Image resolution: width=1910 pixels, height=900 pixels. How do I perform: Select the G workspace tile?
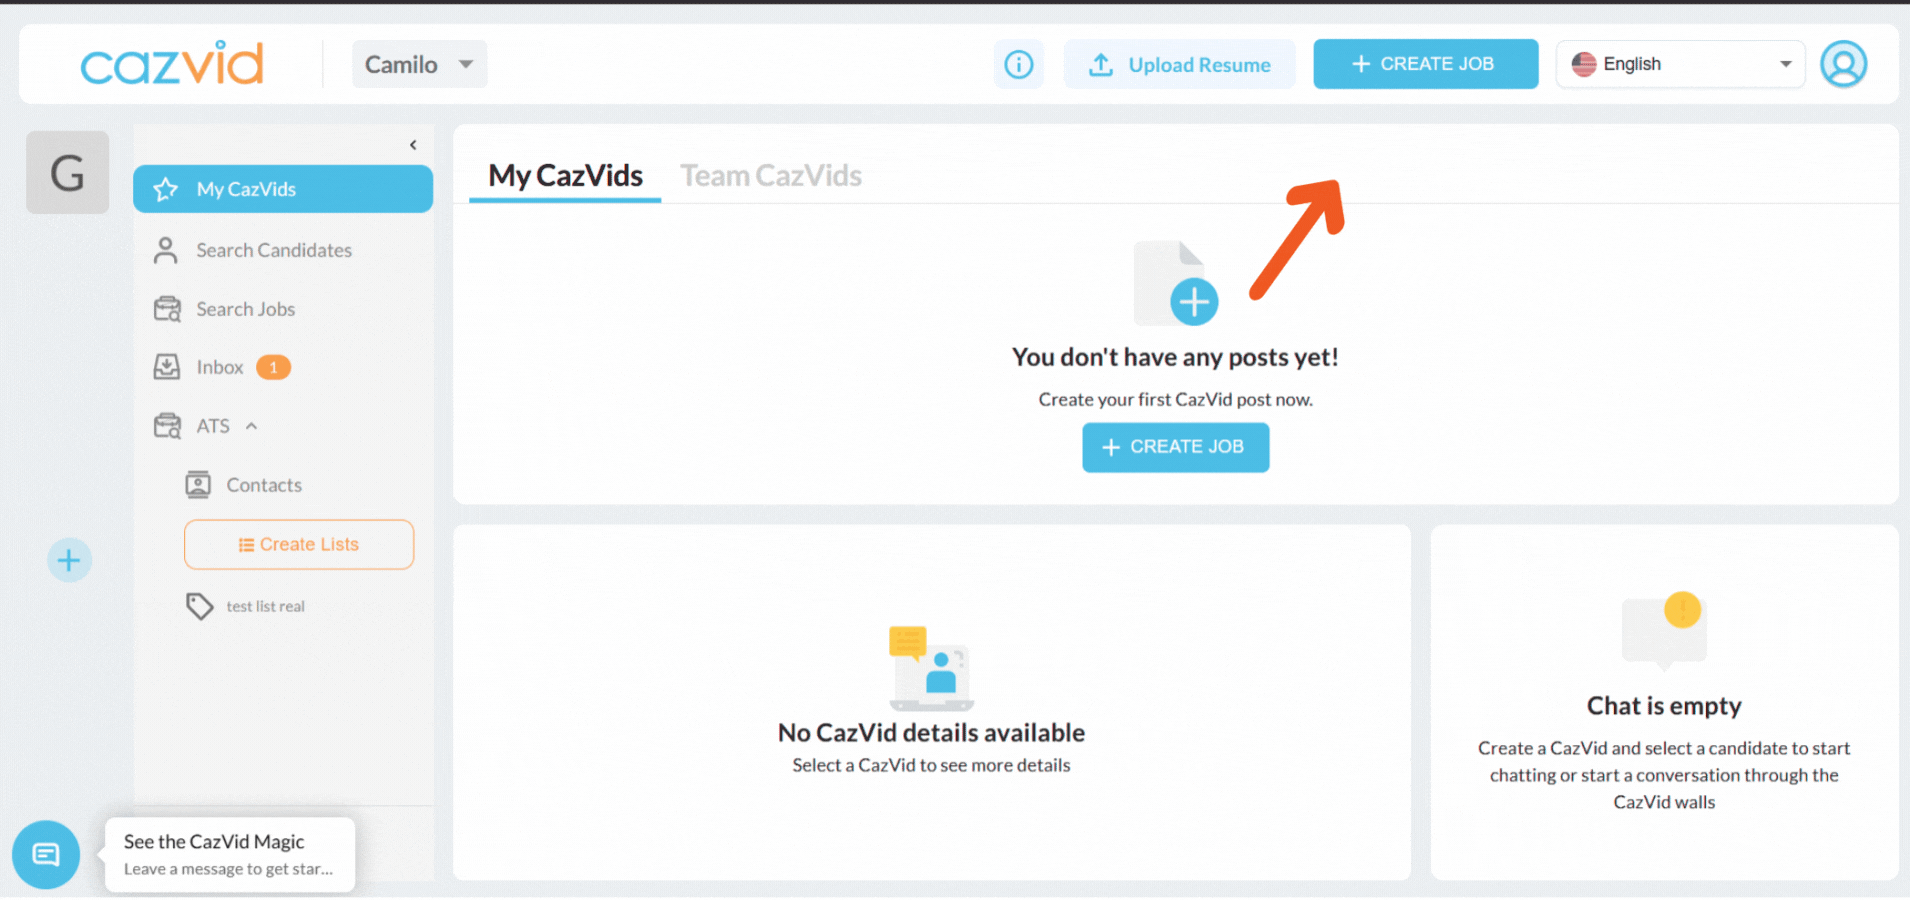(x=67, y=172)
